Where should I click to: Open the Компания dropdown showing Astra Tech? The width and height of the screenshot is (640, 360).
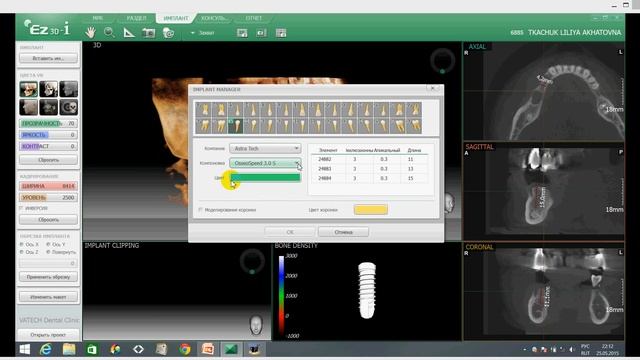265,149
